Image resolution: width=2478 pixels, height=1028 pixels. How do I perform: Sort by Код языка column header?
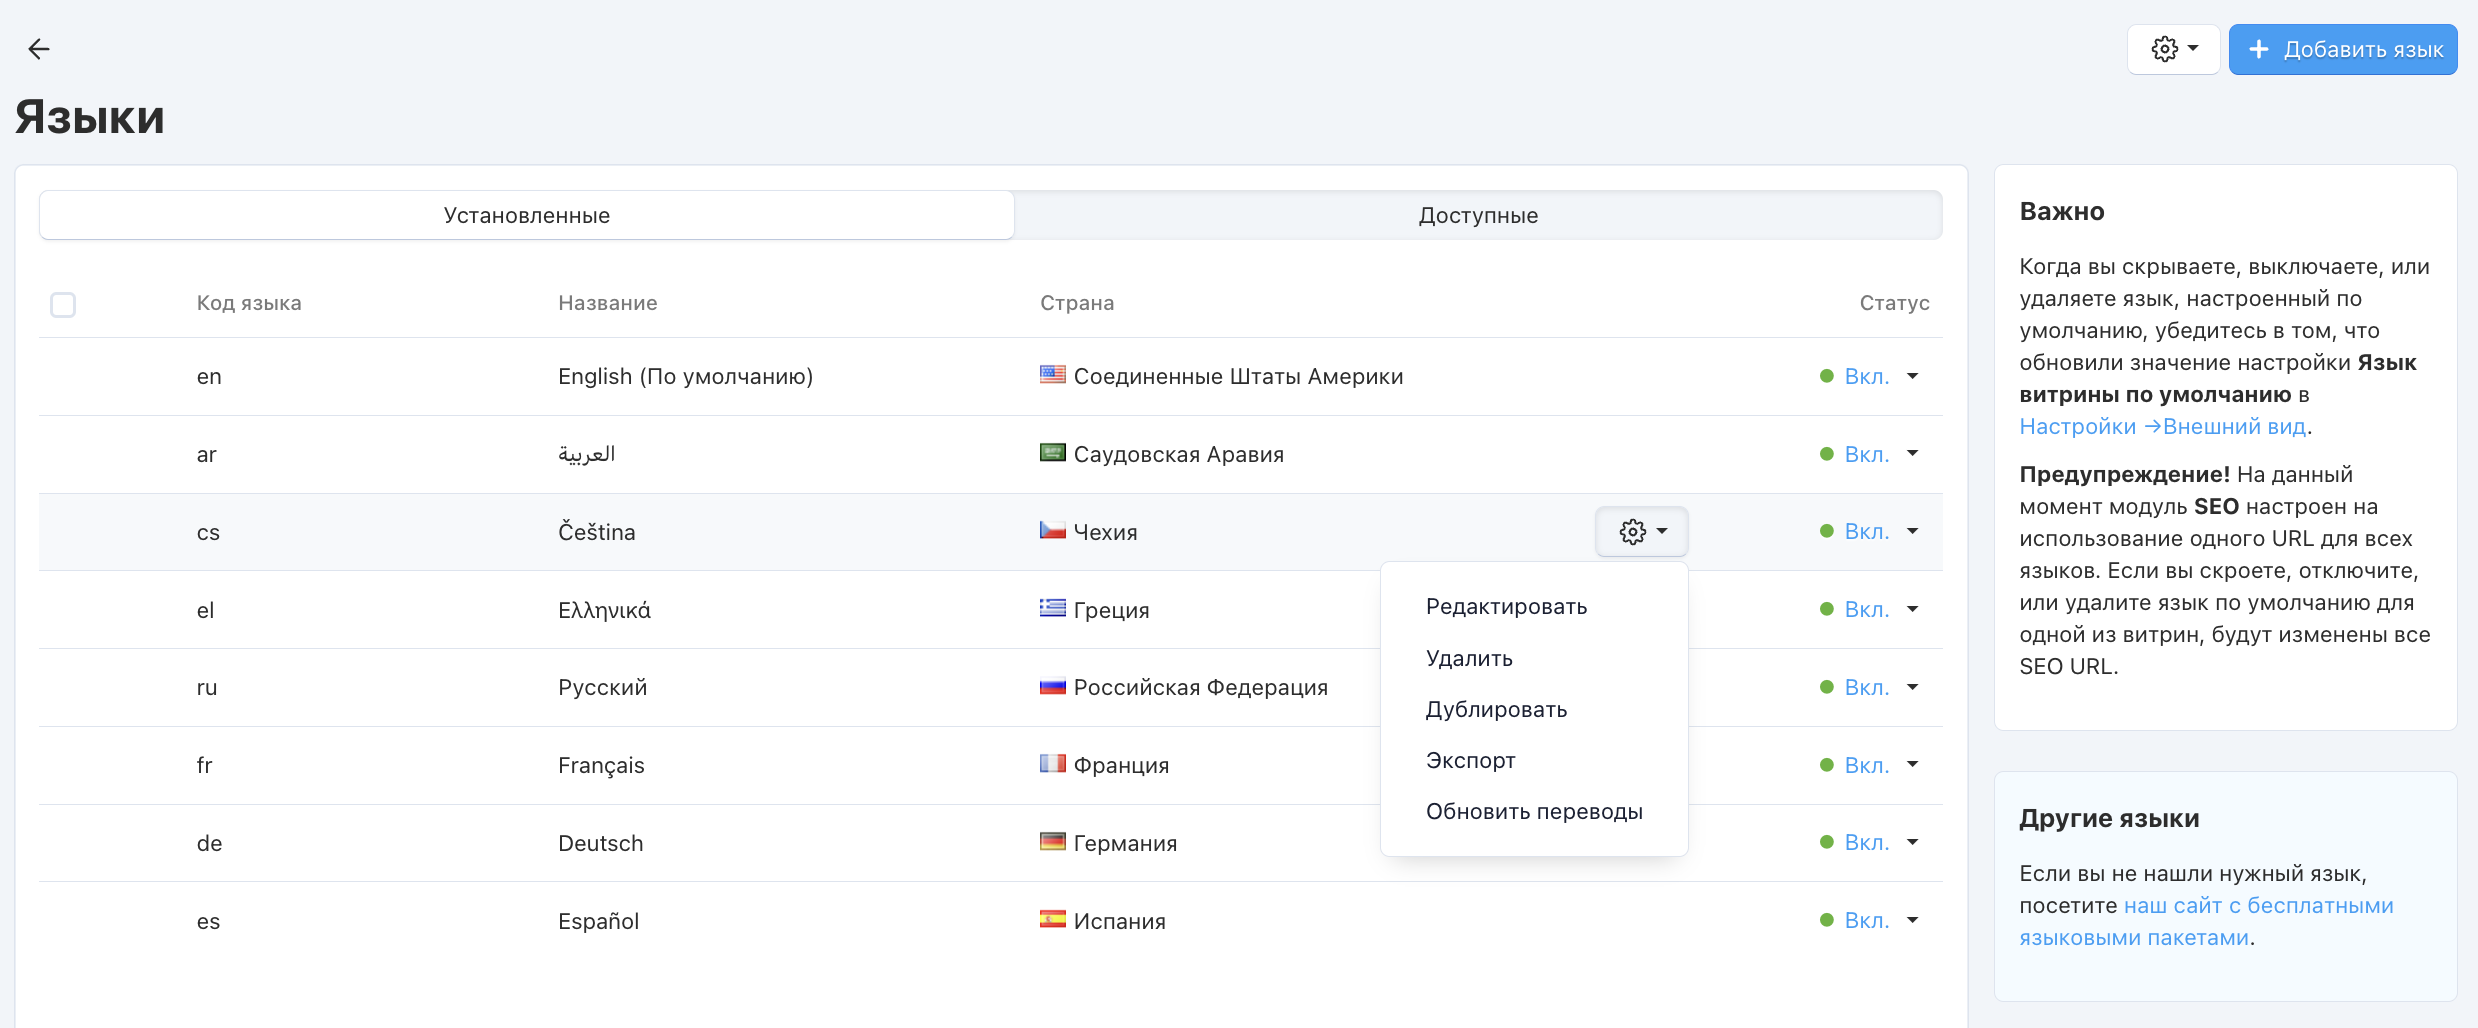pos(249,303)
